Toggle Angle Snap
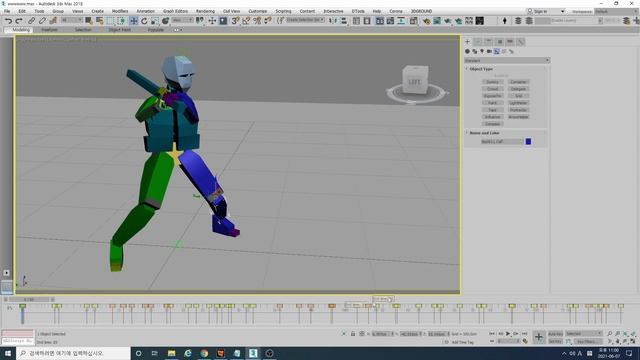640x360 pixels. coord(246,21)
